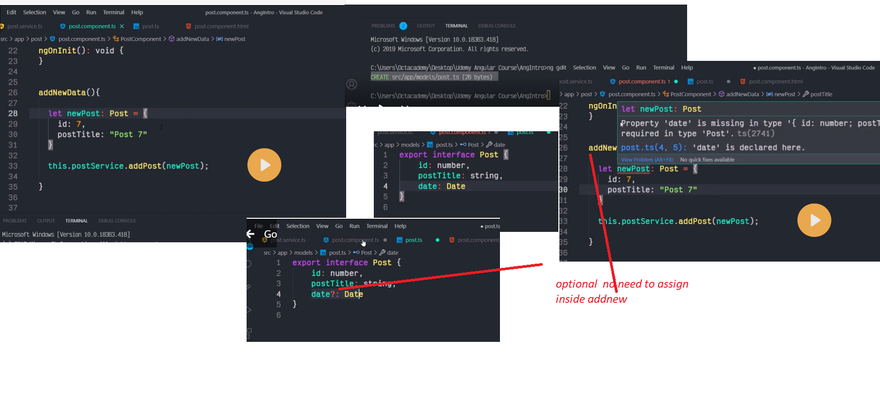
Task: Open OUTPUT panel tab below the left editor
Action: [x=46, y=221]
